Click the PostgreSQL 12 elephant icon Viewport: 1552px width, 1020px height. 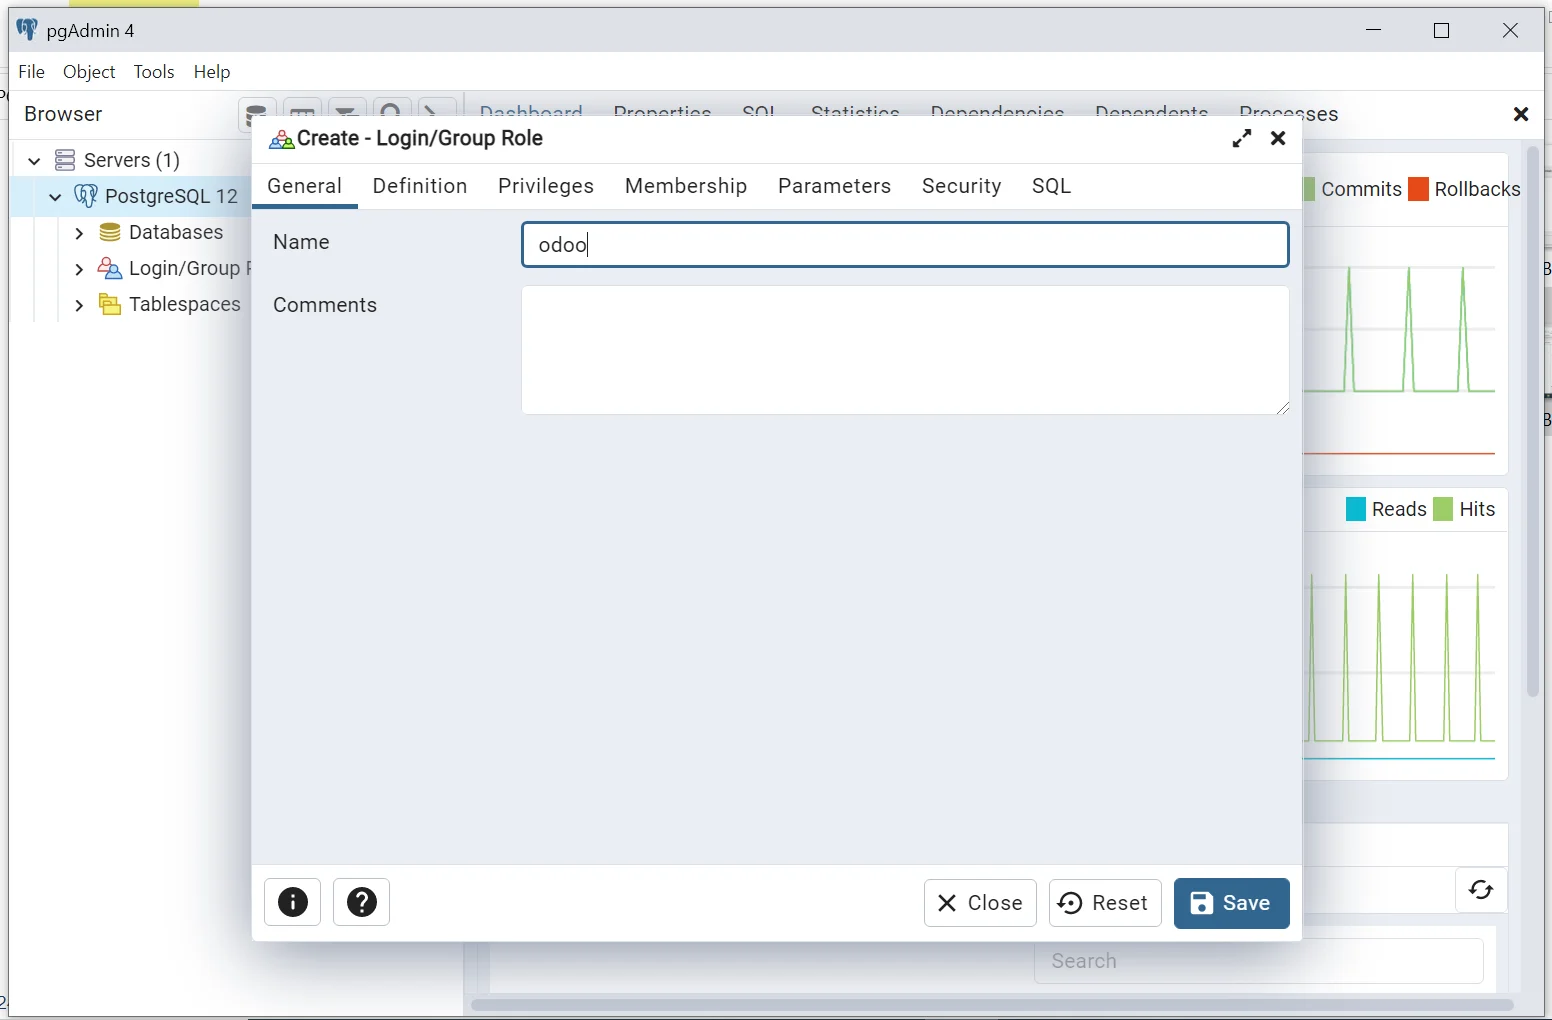point(86,196)
